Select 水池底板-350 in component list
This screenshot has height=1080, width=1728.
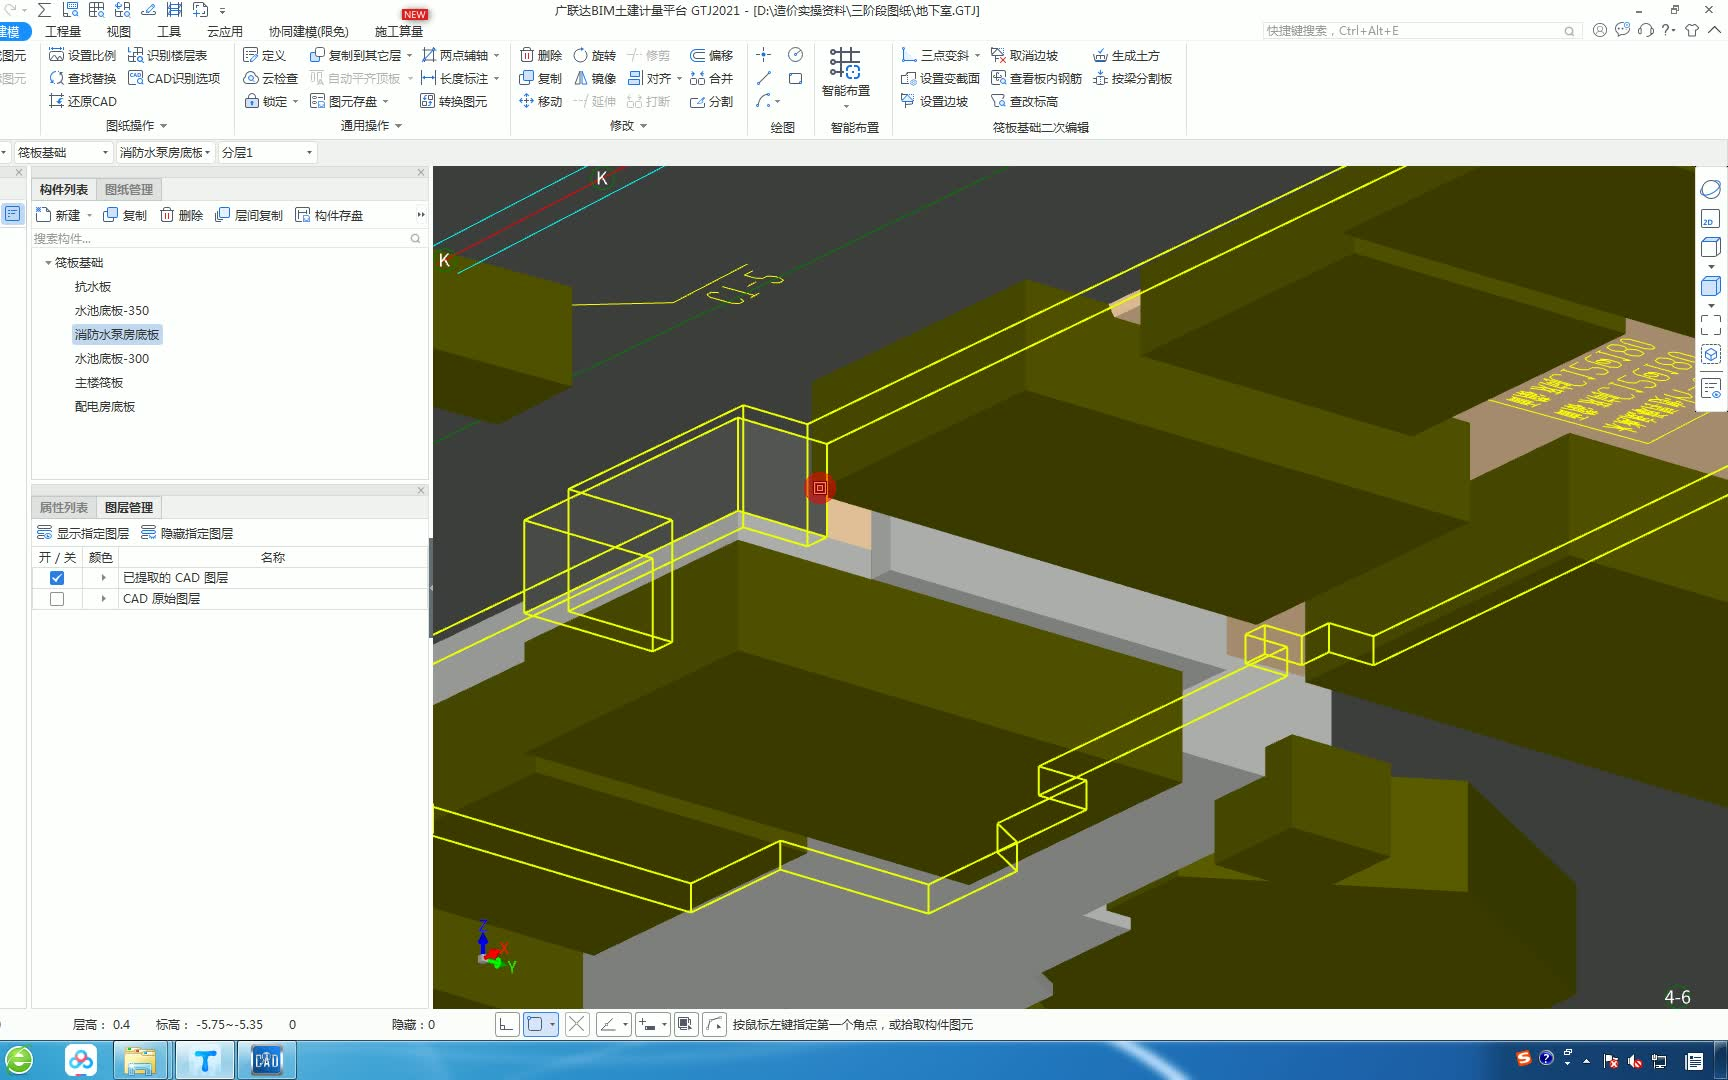click(x=112, y=311)
